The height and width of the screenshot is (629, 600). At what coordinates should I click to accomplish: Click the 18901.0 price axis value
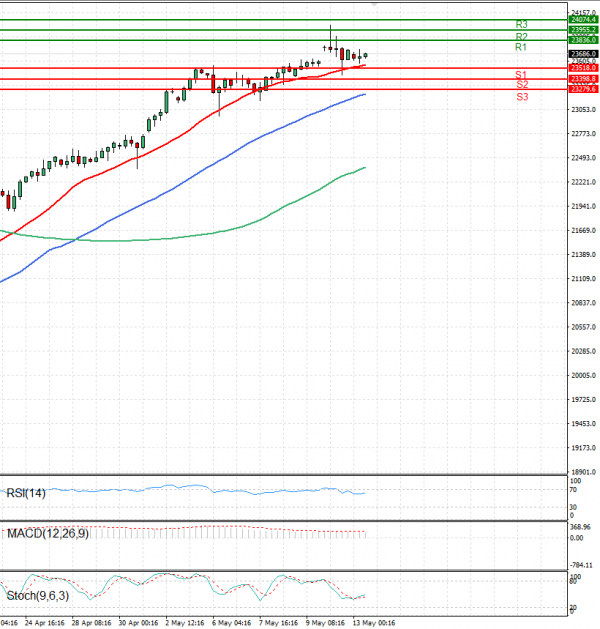(x=584, y=472)
